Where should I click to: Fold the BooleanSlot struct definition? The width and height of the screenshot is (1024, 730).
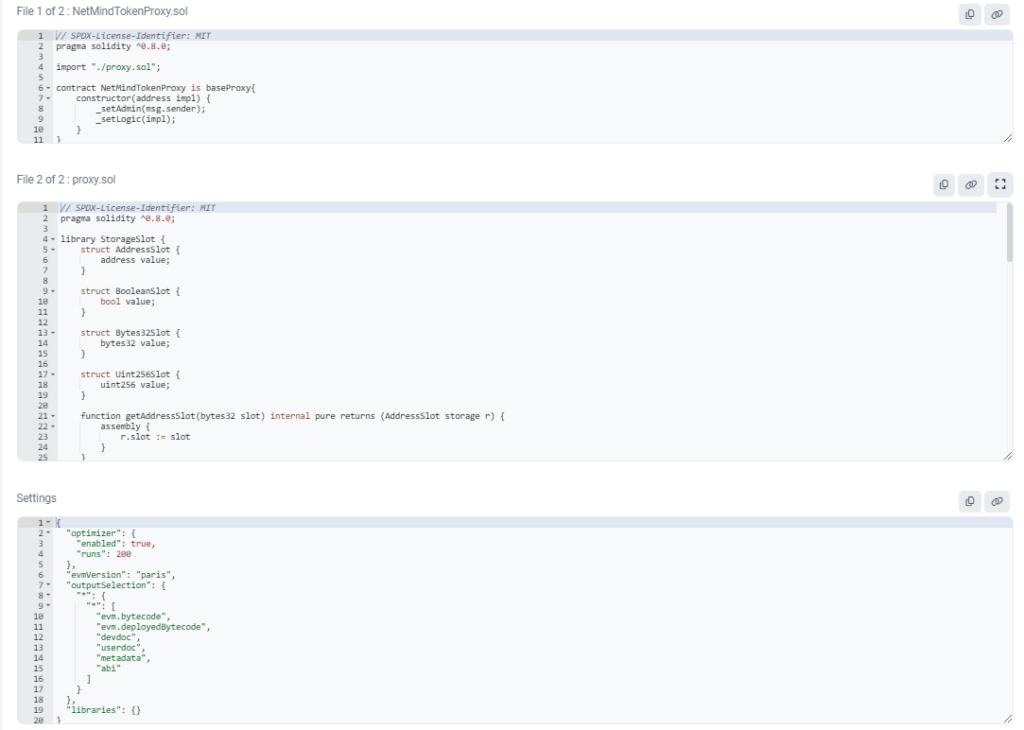point(52,291)
